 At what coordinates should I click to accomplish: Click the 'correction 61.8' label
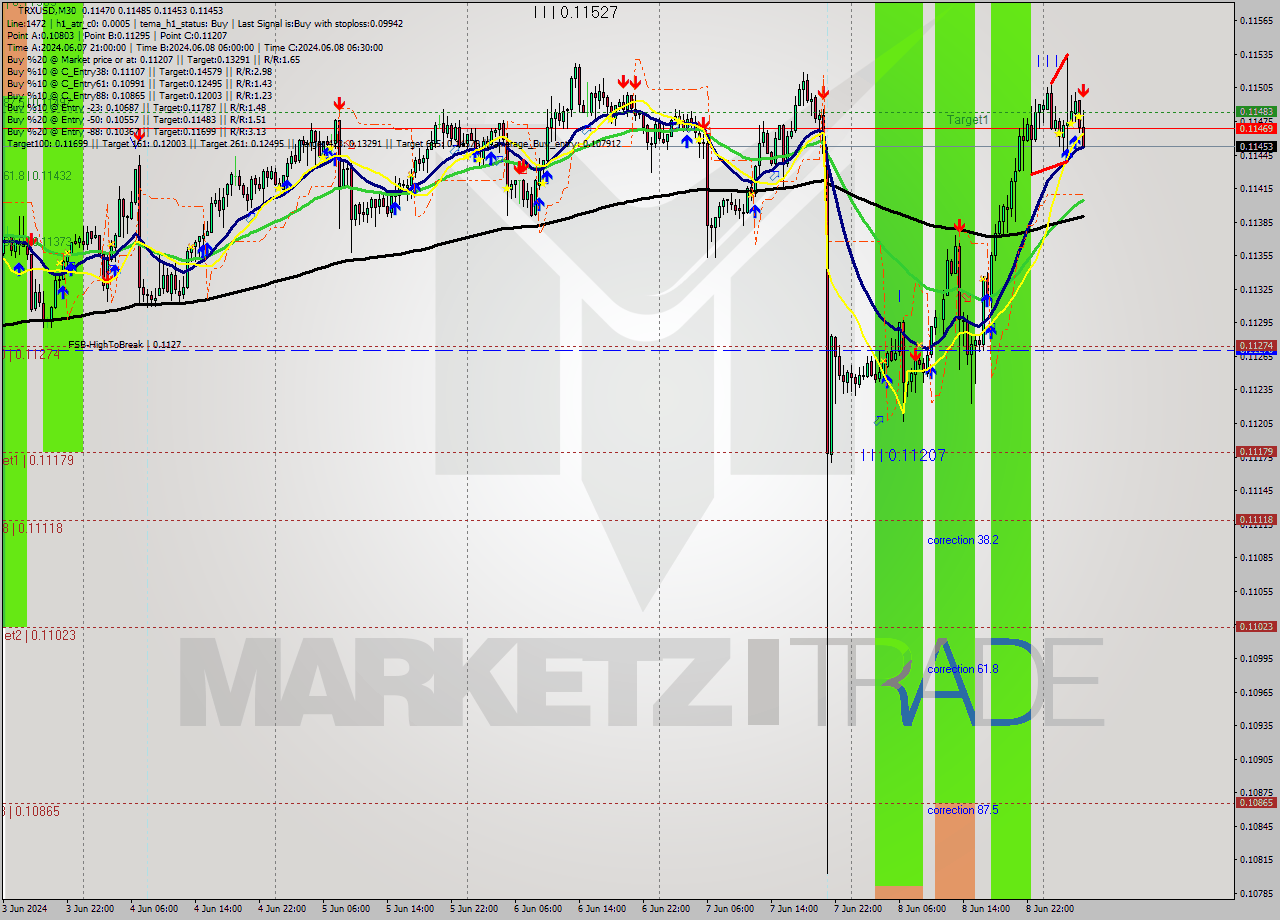coord(962,669)
